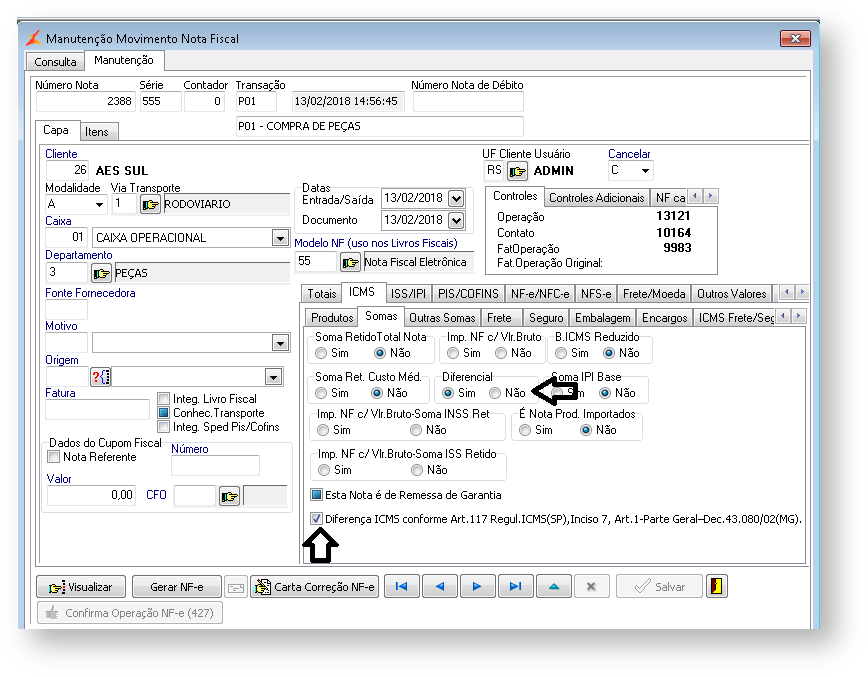Screen dimensions: 868x677
Task: Go to the last record arrow
Action: pyautogui.click(x=515, y=587)
